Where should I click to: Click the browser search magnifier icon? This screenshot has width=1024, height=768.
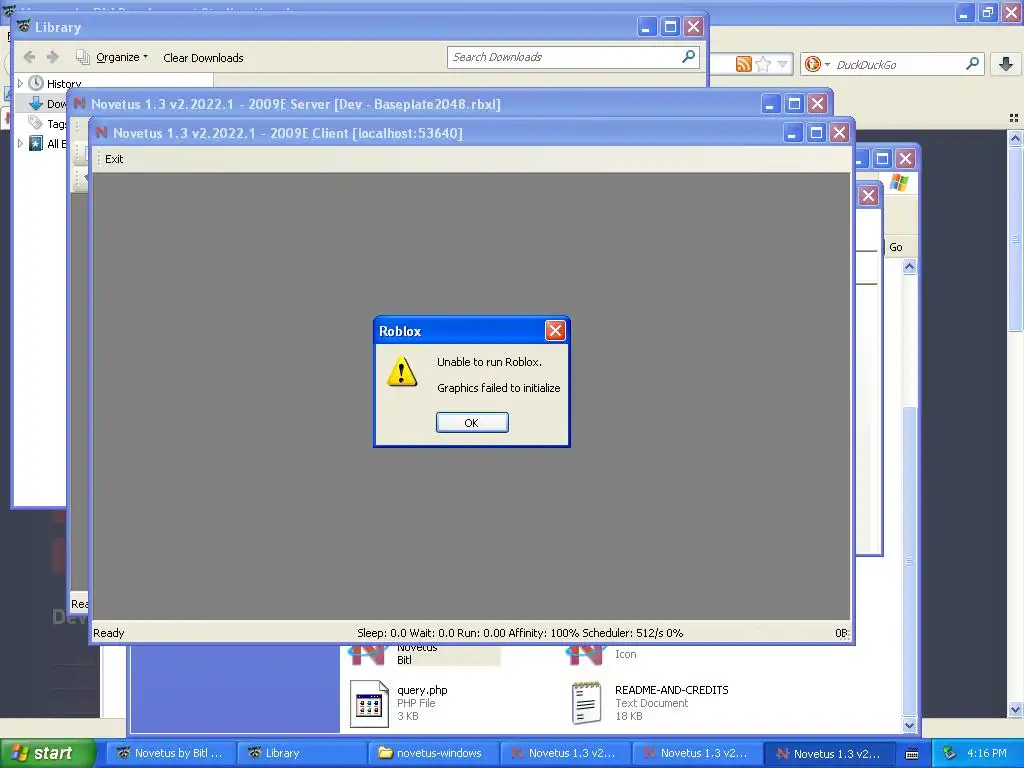[x=972, y=63]
